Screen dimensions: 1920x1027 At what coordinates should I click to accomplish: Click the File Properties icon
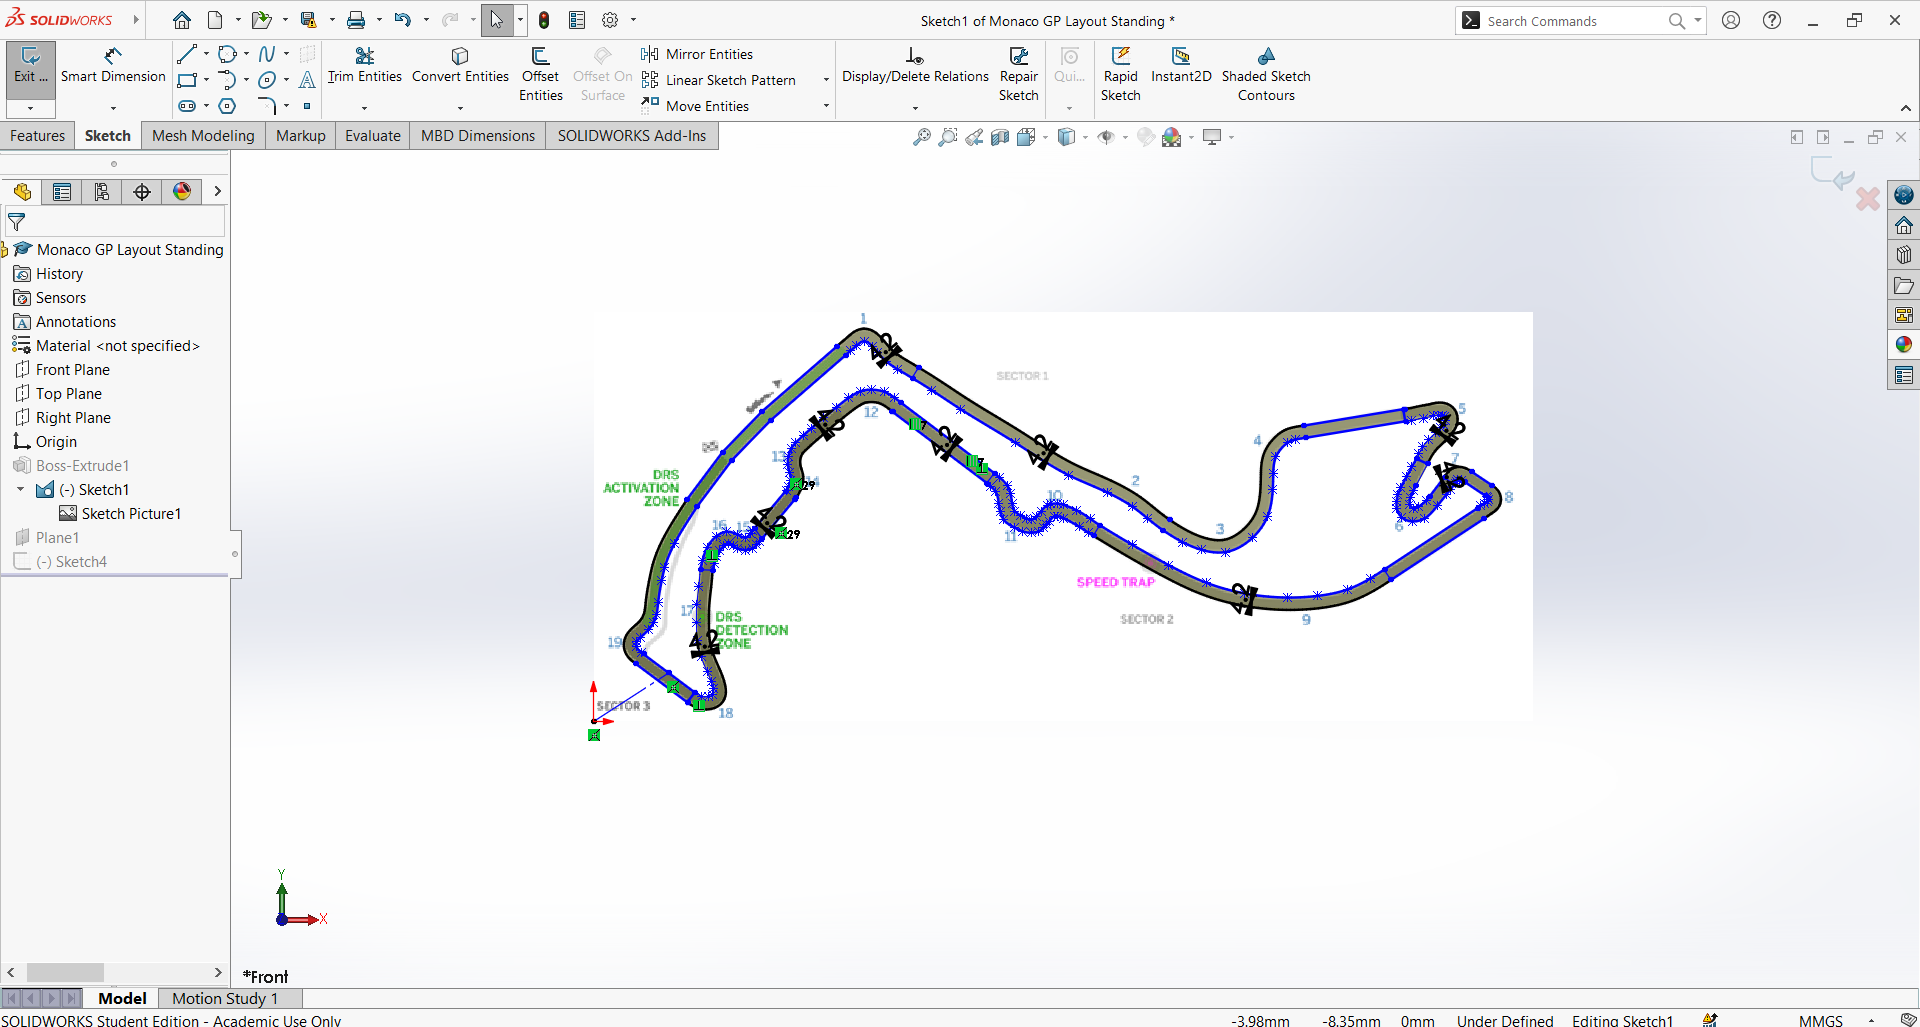(x=577, y=20)
